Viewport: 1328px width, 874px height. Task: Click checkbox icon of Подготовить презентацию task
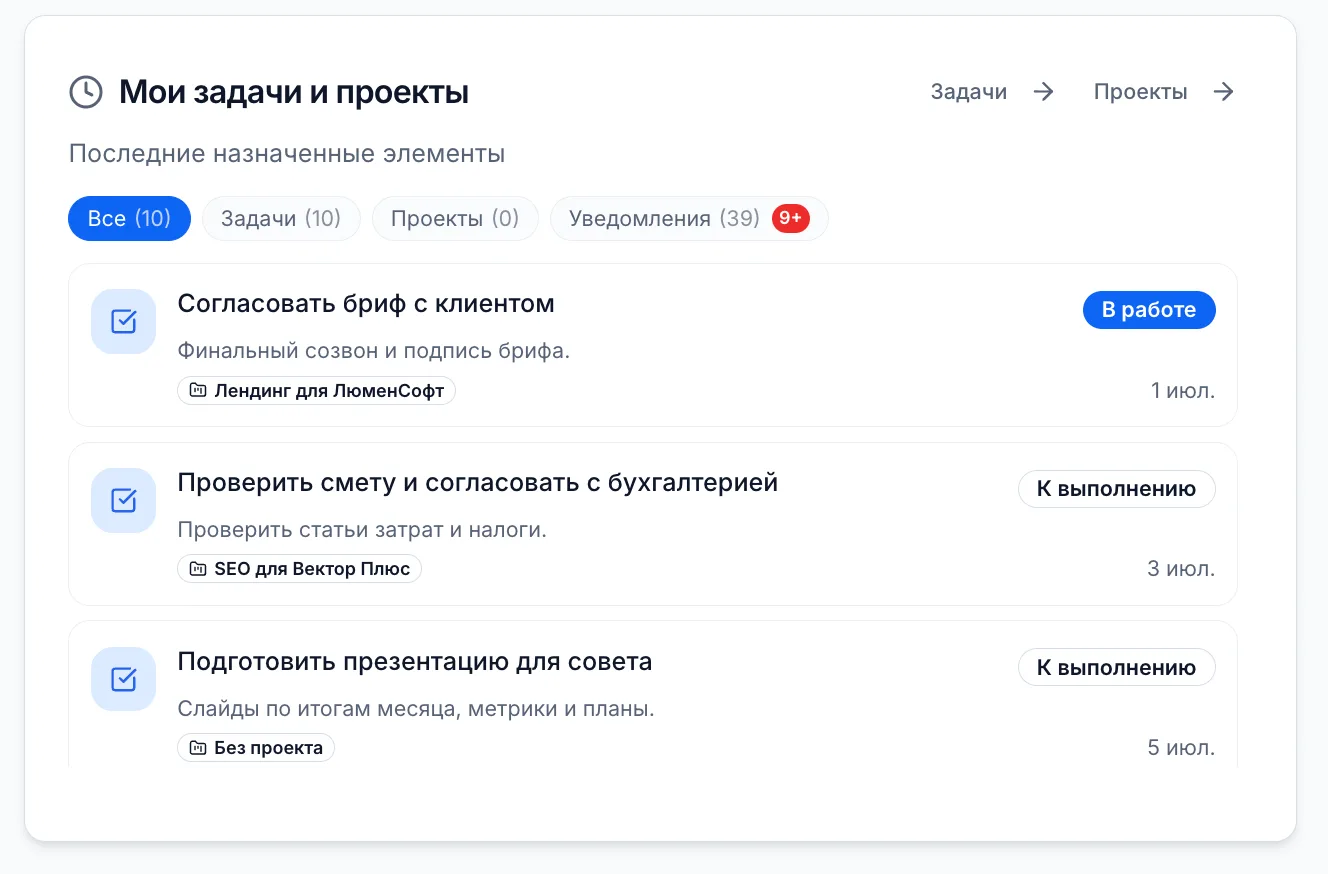point(123,679)
